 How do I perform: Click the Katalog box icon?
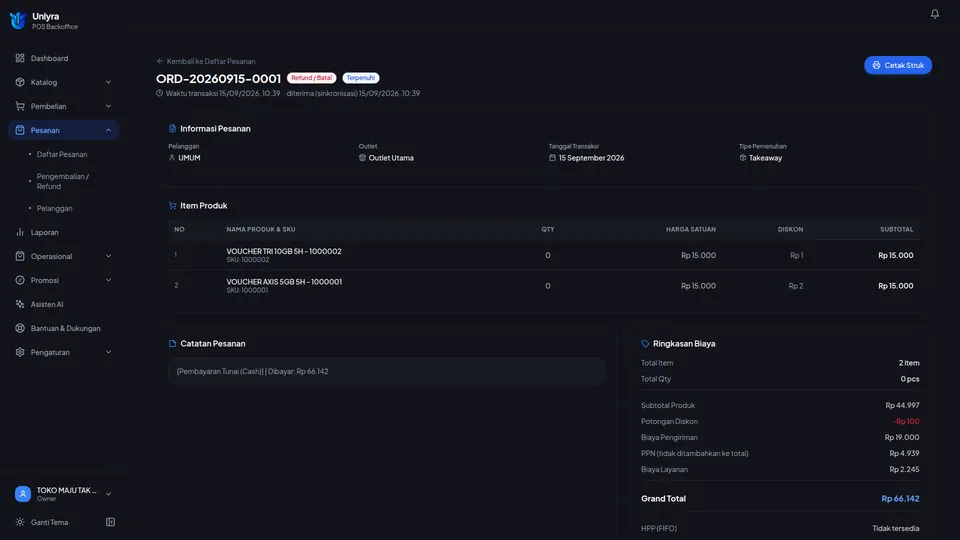click(x=20, y=82)
